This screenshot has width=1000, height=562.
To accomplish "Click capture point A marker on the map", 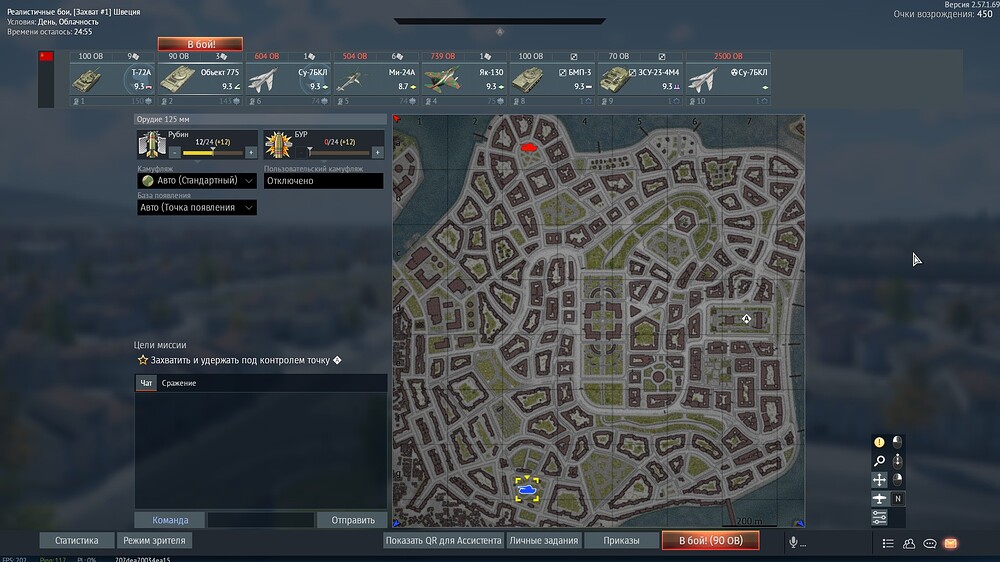I will [x=746, y=319].
